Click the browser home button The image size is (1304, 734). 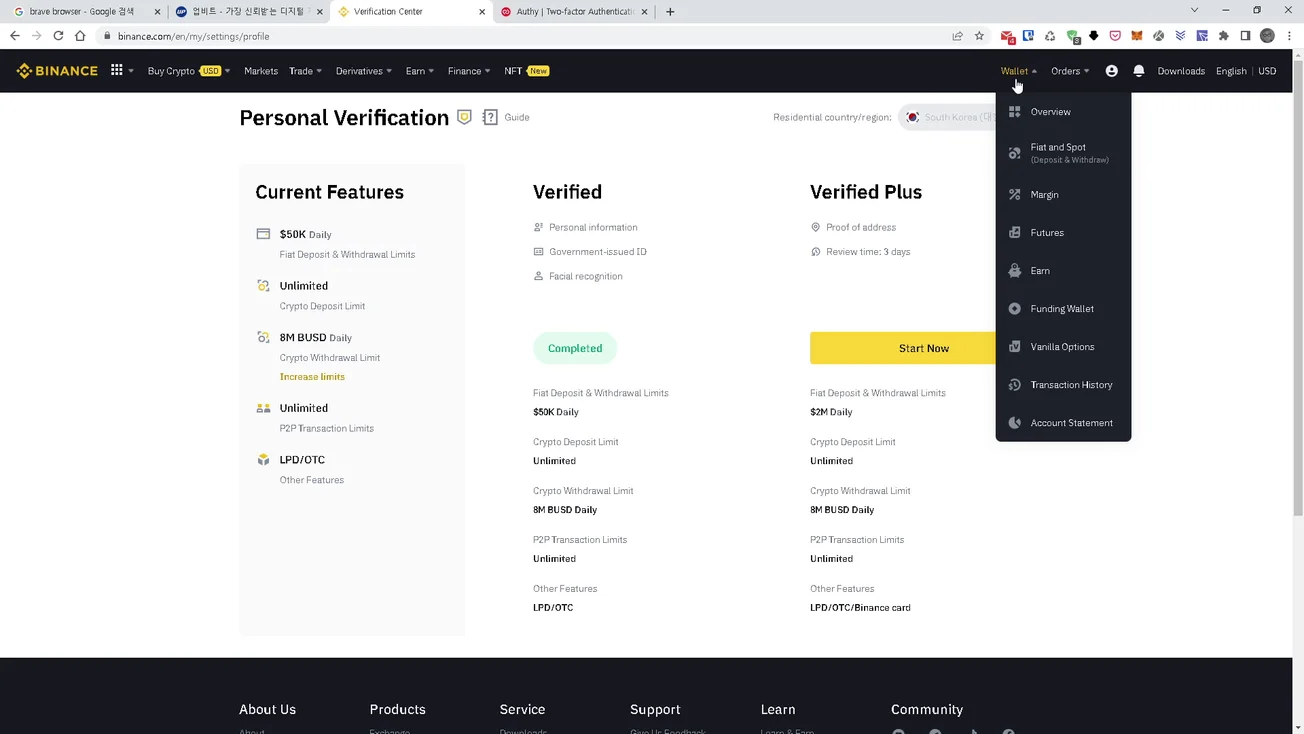80,36
